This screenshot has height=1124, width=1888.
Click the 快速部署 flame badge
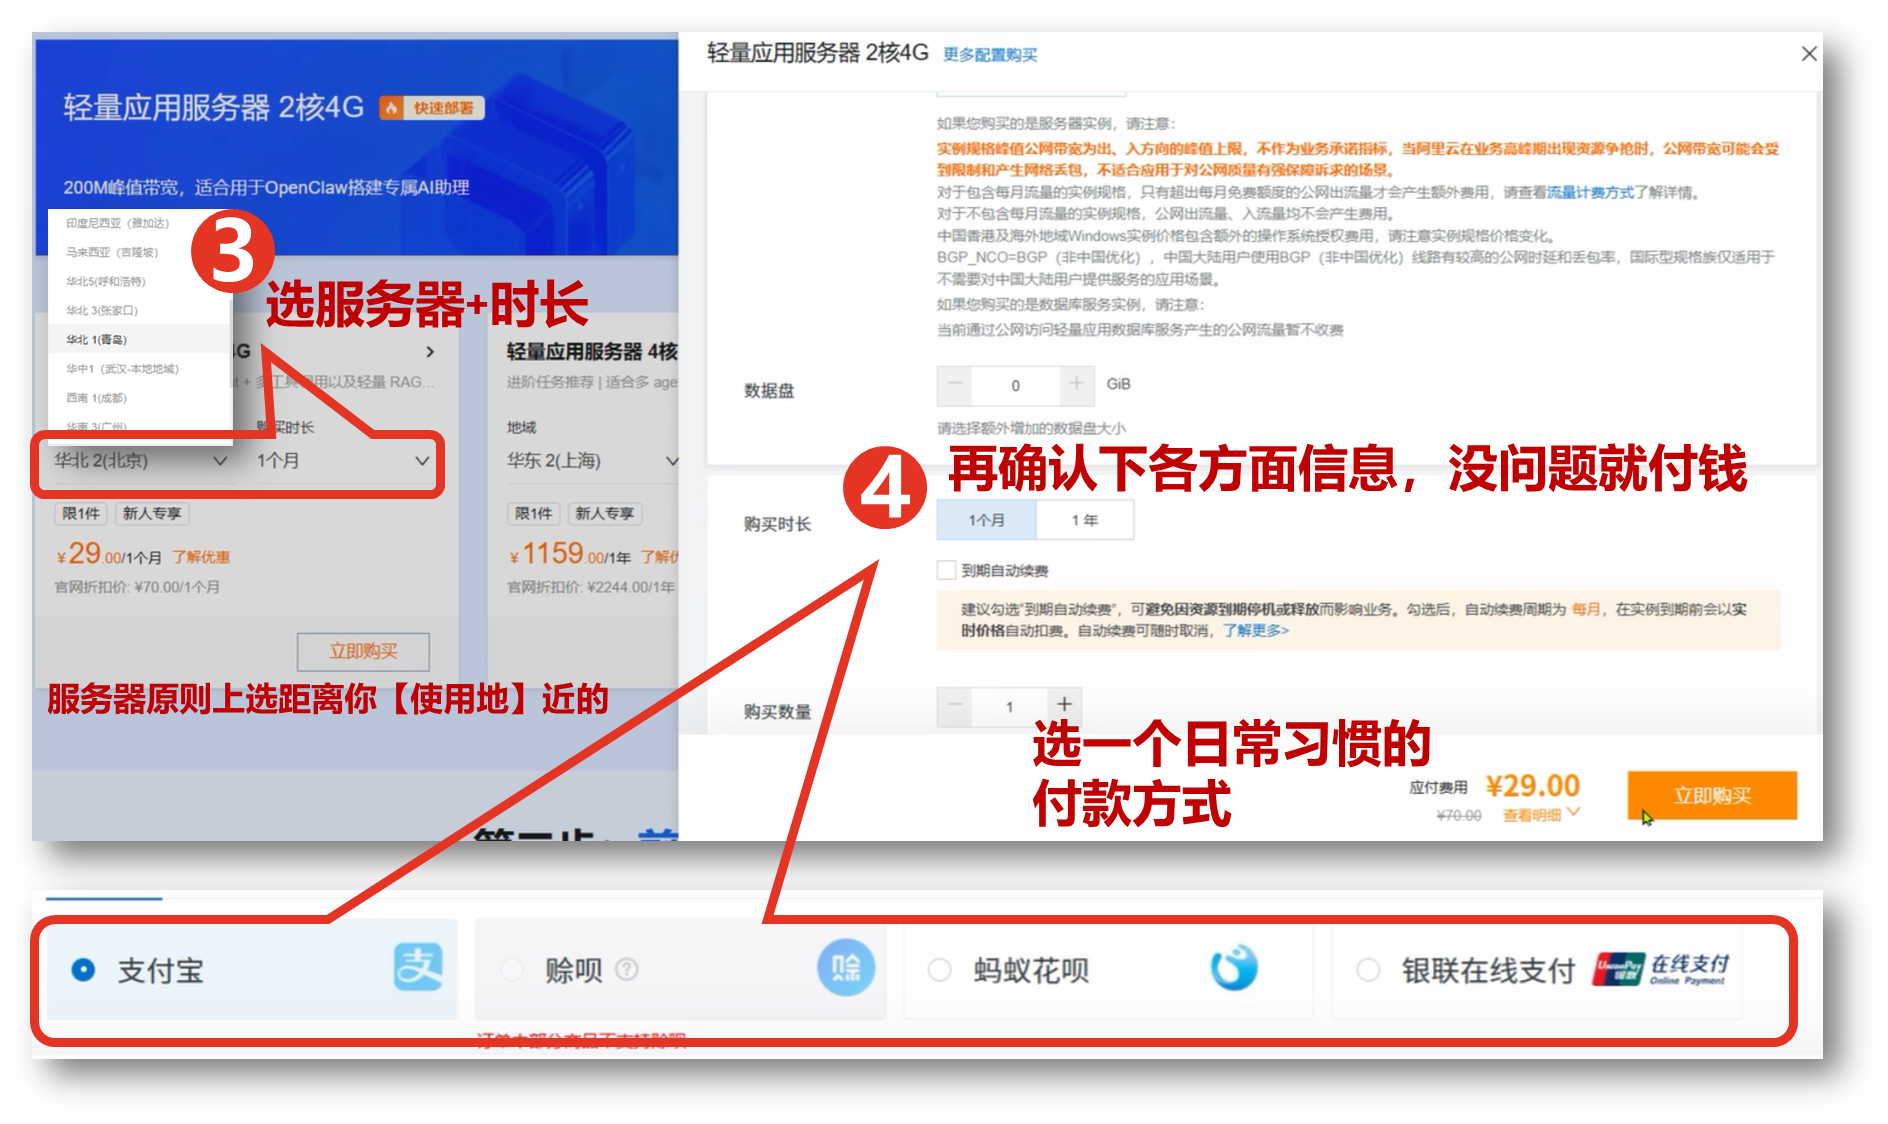(x=432, y=107)
